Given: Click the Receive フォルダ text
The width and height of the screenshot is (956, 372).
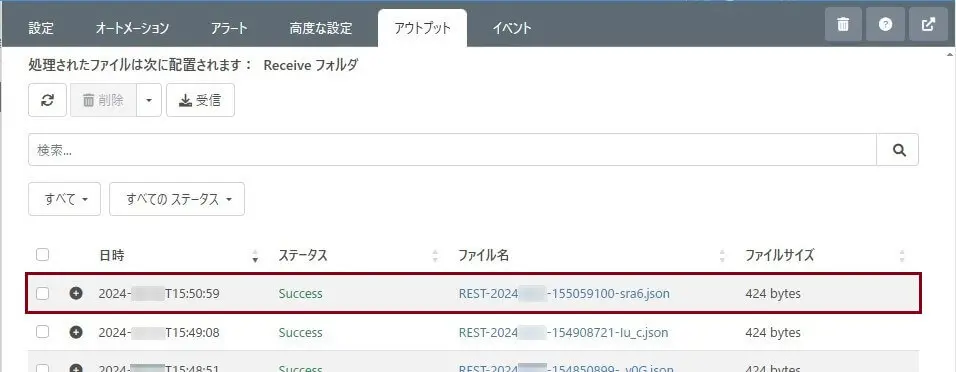Looking at the screenshot, I should [x=311, y=65].
